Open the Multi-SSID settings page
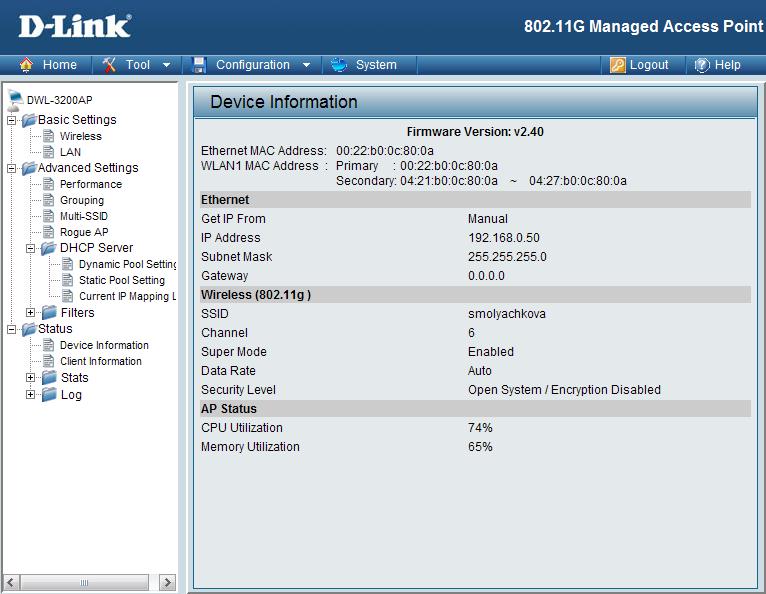The image size is (766, 594). coord(83,216)
